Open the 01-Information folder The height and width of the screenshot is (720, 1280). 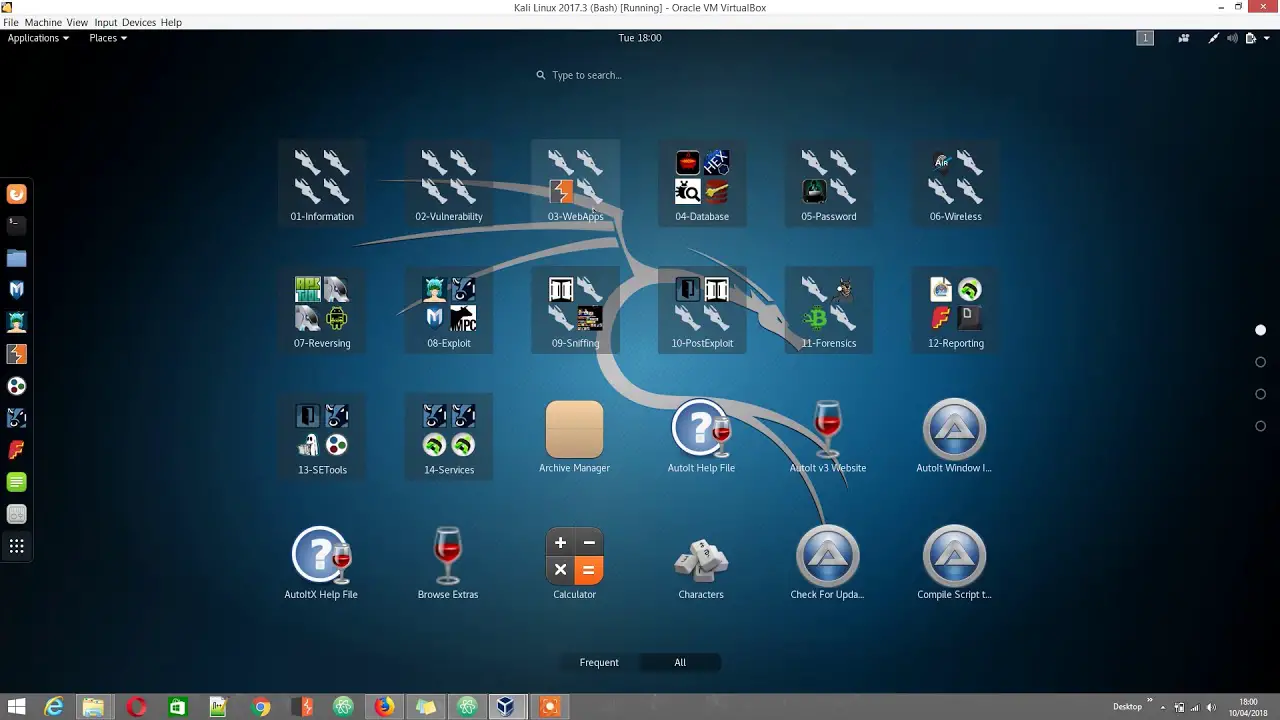click(x=322, y=184)
